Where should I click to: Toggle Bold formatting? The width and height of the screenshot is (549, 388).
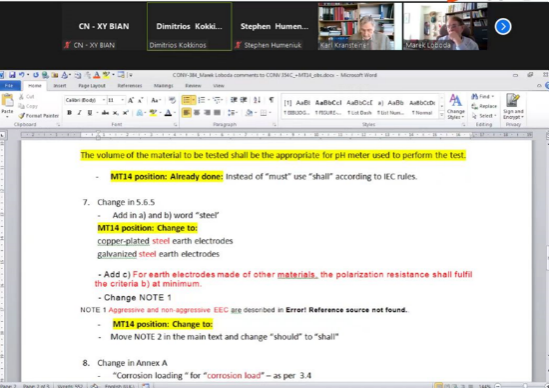69,113
